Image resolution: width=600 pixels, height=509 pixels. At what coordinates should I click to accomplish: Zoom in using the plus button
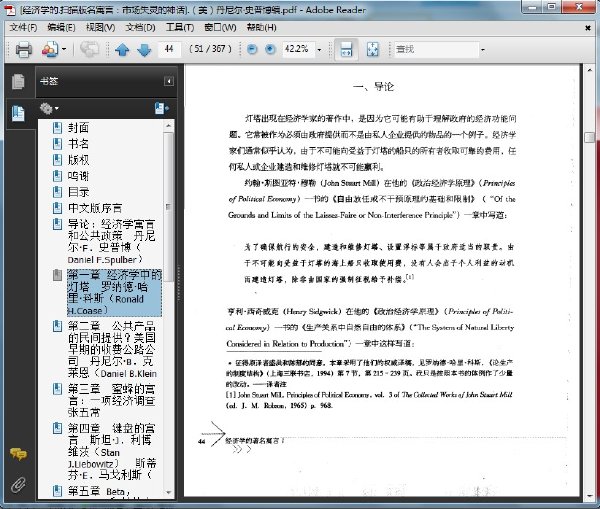pyautogui.click(x=270, y=49)
